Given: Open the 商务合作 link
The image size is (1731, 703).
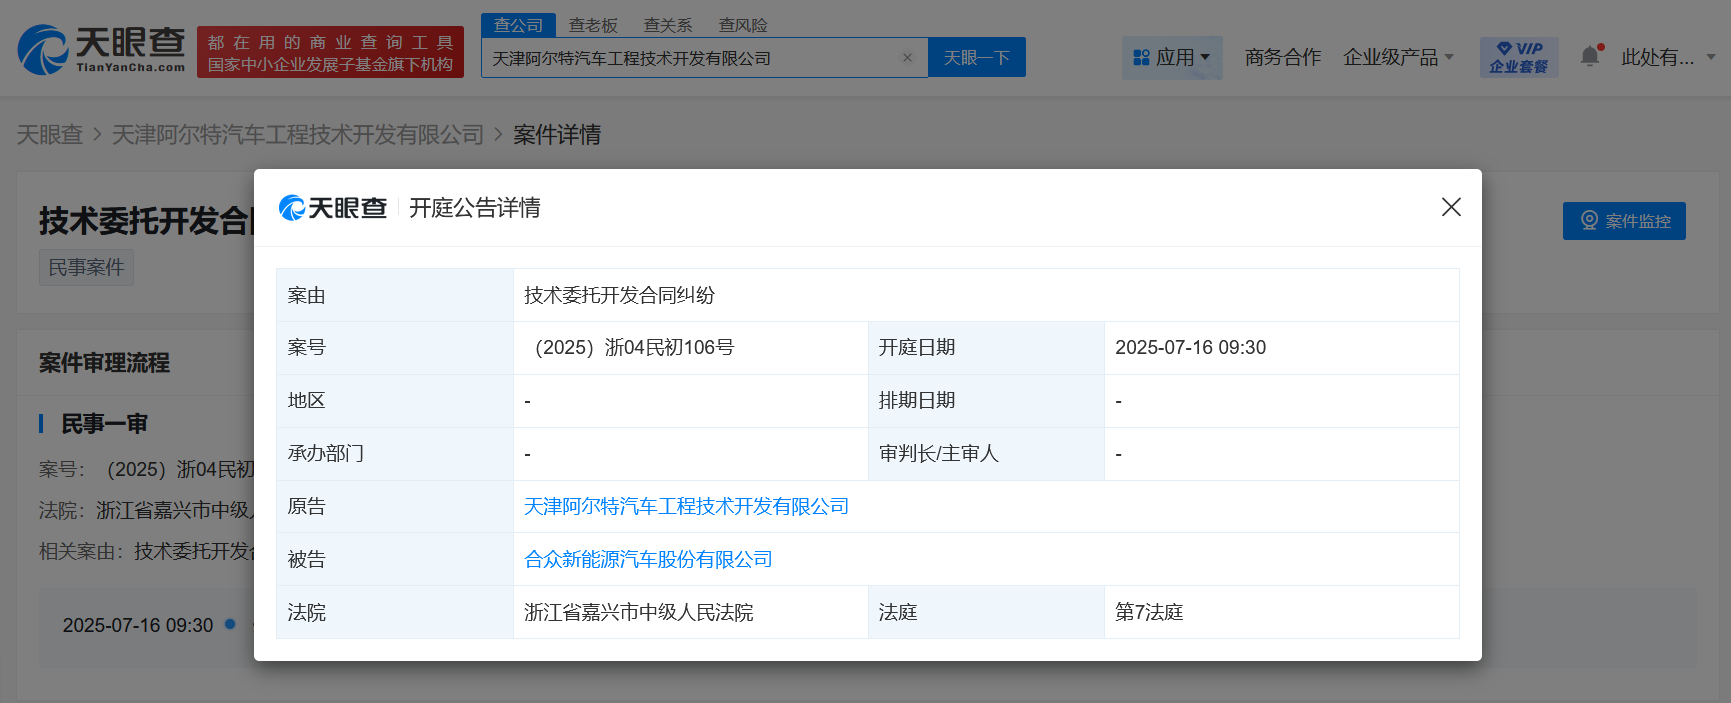Looking at the screenshot, I should click(x=1283, y=57).
